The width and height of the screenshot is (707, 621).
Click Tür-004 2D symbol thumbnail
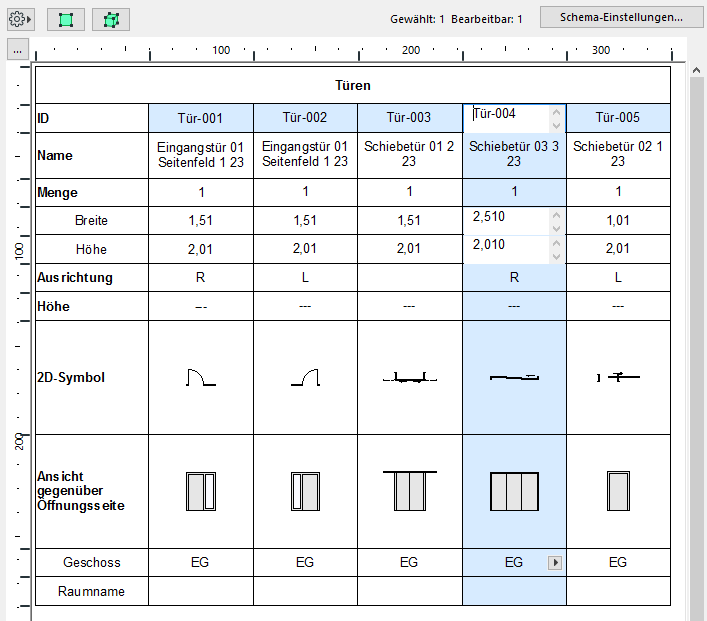pos(514,377)
